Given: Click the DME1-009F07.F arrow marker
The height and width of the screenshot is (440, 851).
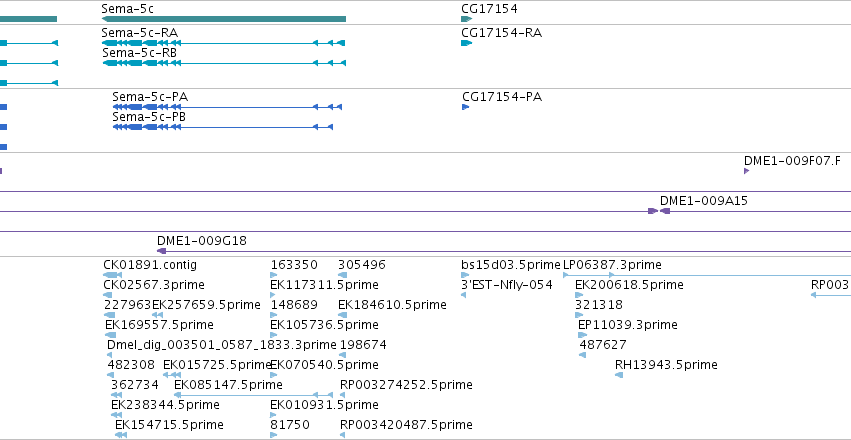Looking at the screenshot, I should (x=747, y=171).
